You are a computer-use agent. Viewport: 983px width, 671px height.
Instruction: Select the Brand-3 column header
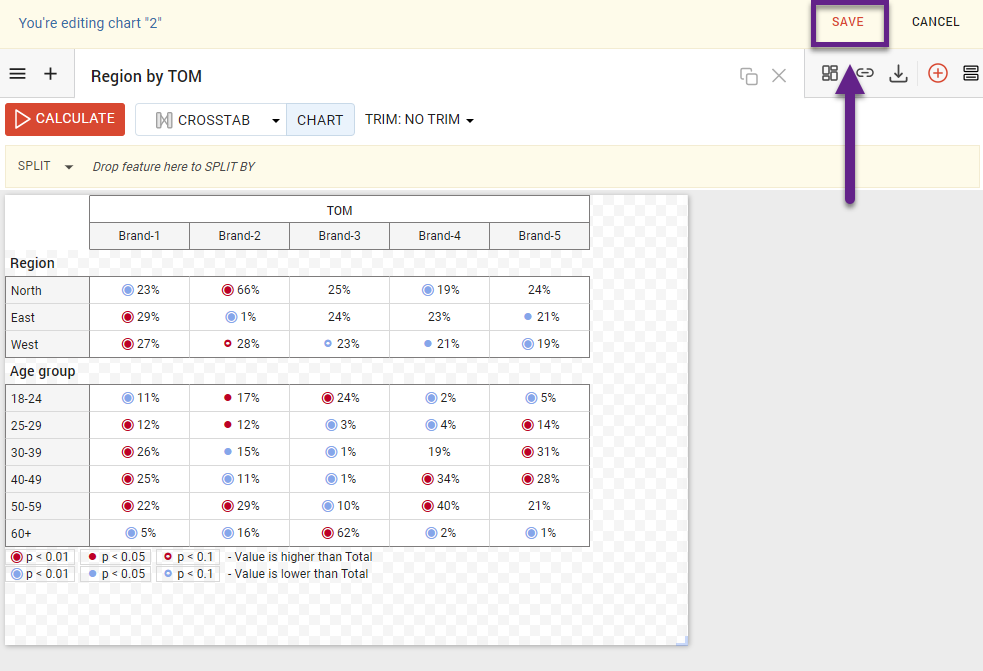tap(339, 236)
